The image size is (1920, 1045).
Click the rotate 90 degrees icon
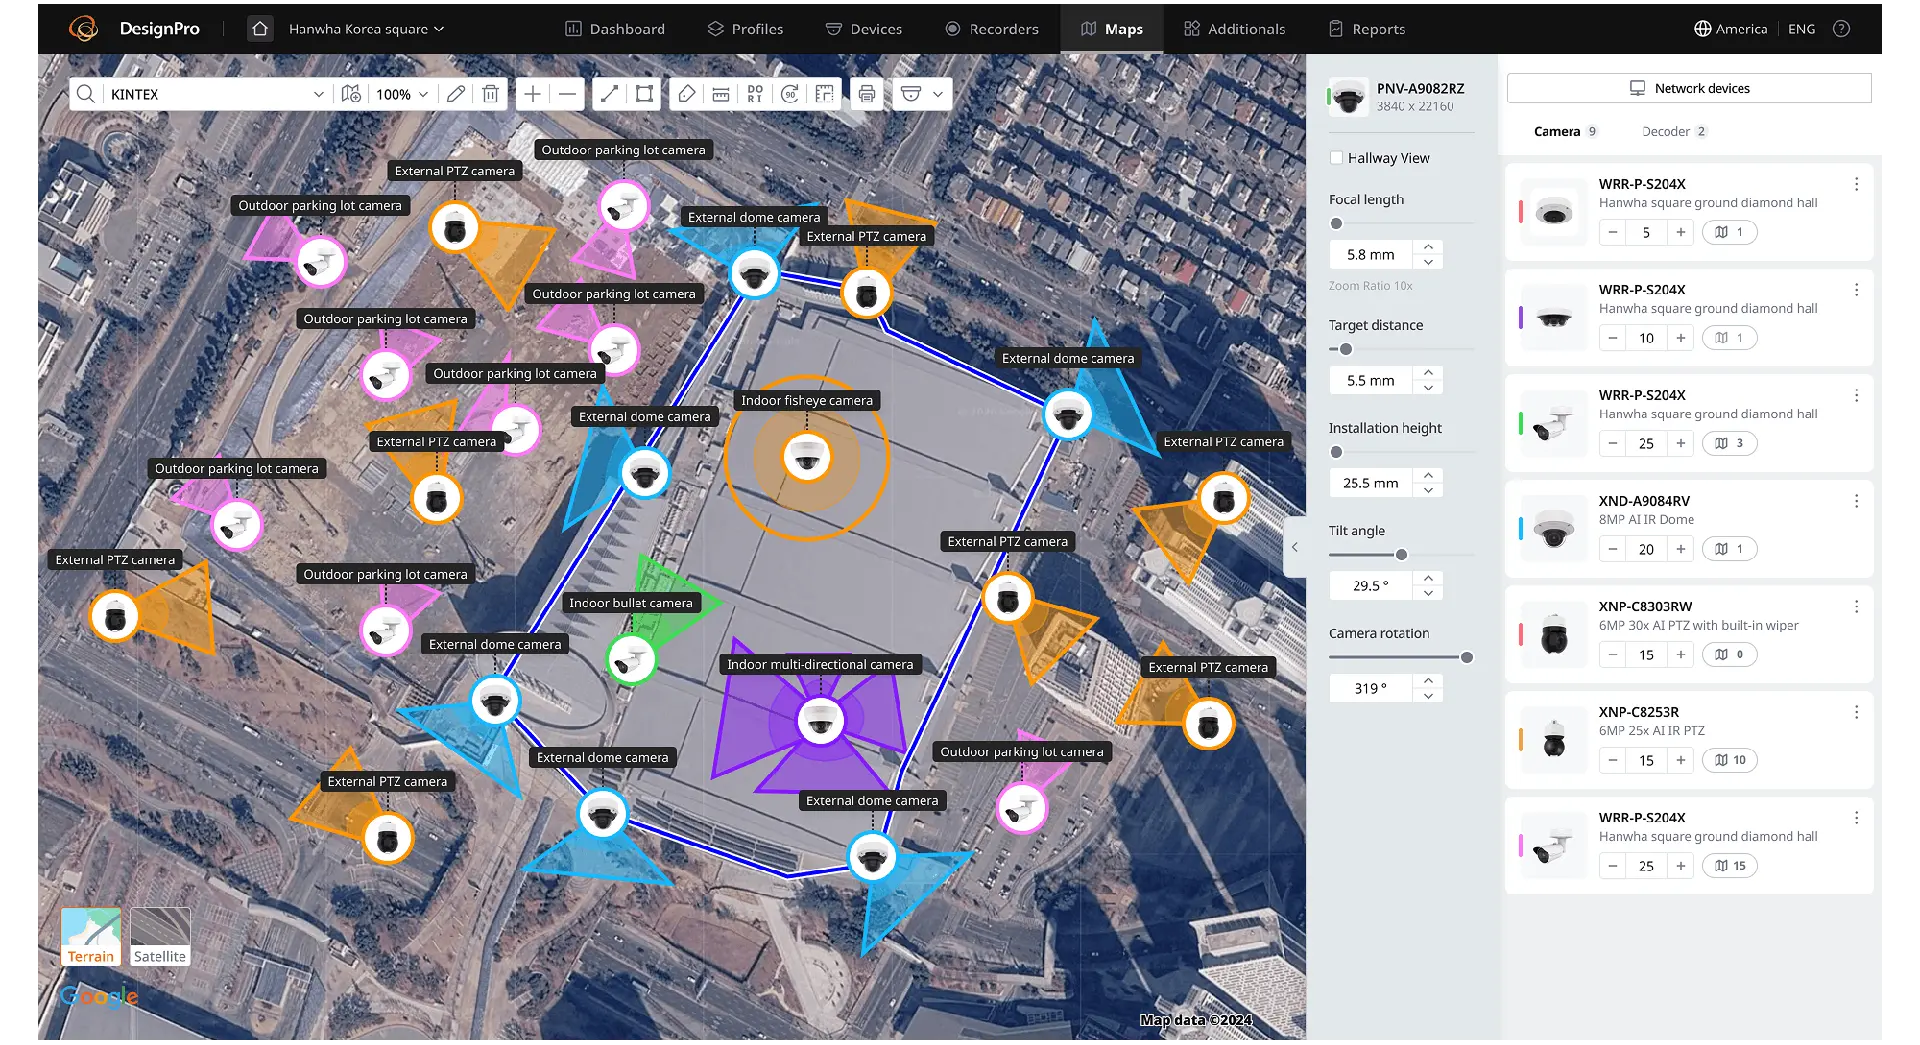tap(790, 94)
